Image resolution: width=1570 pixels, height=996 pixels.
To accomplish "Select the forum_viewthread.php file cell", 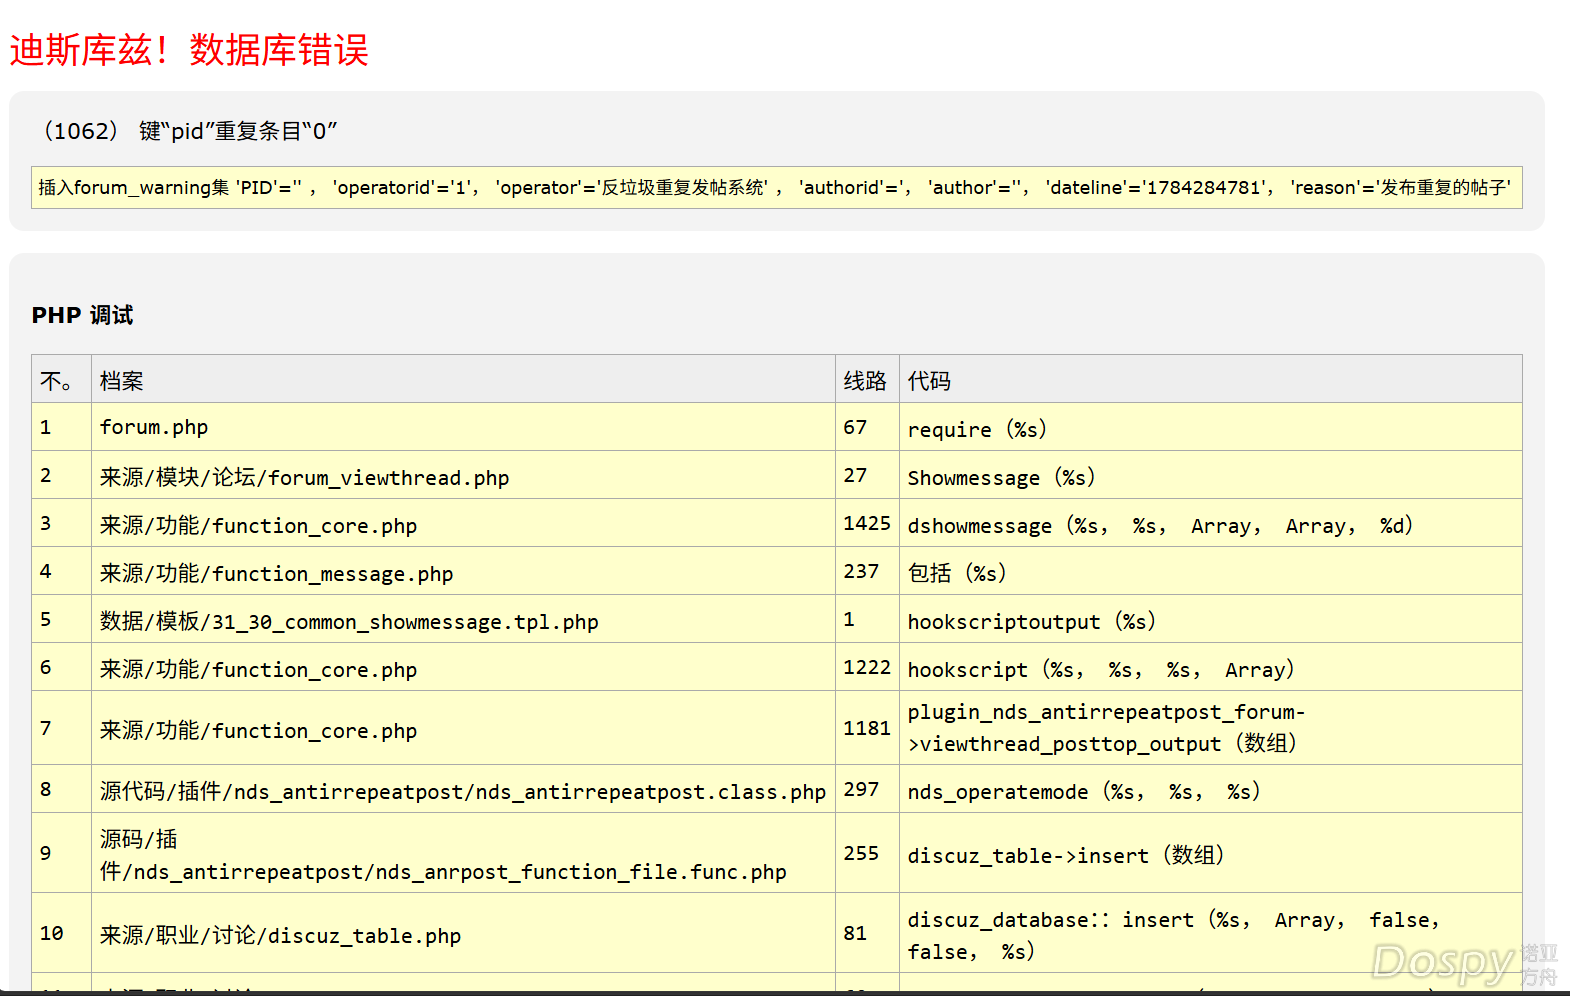I will 463,475.
